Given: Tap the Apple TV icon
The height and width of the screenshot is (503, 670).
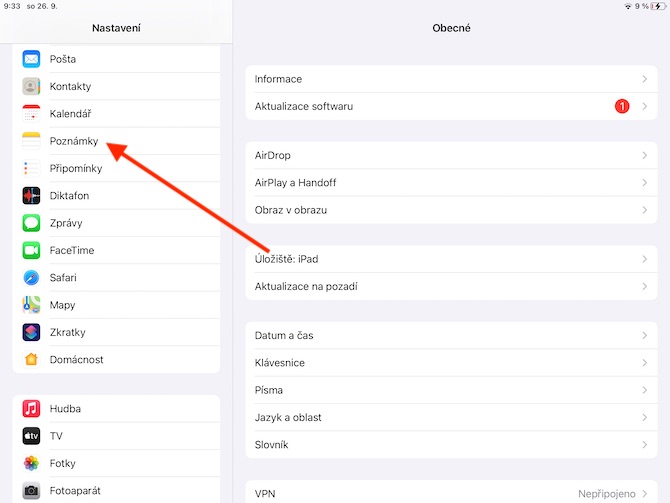Looking at the screenshot, I should [x=31, y=436].
